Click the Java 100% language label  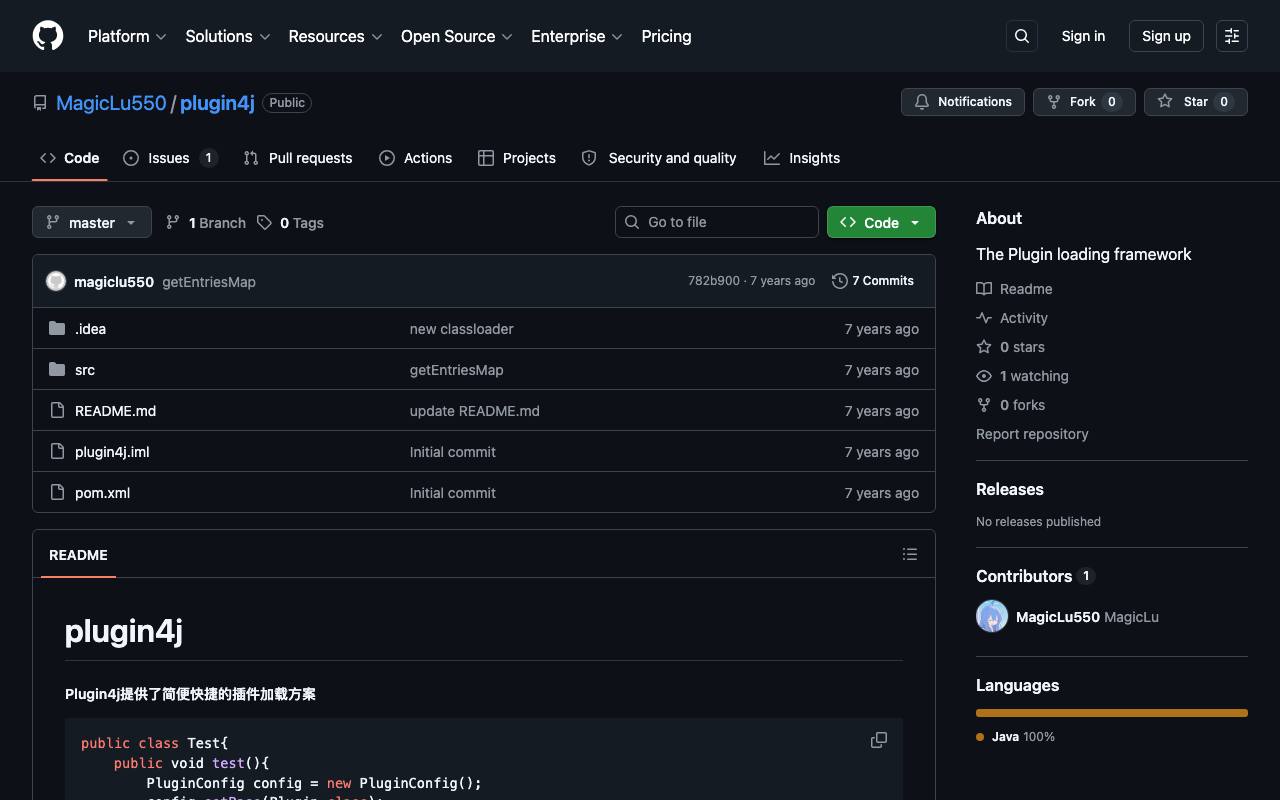point(1016,737)
